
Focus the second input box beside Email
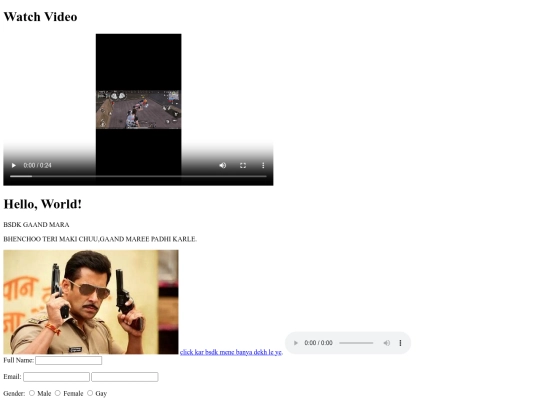tap(125, 377)
